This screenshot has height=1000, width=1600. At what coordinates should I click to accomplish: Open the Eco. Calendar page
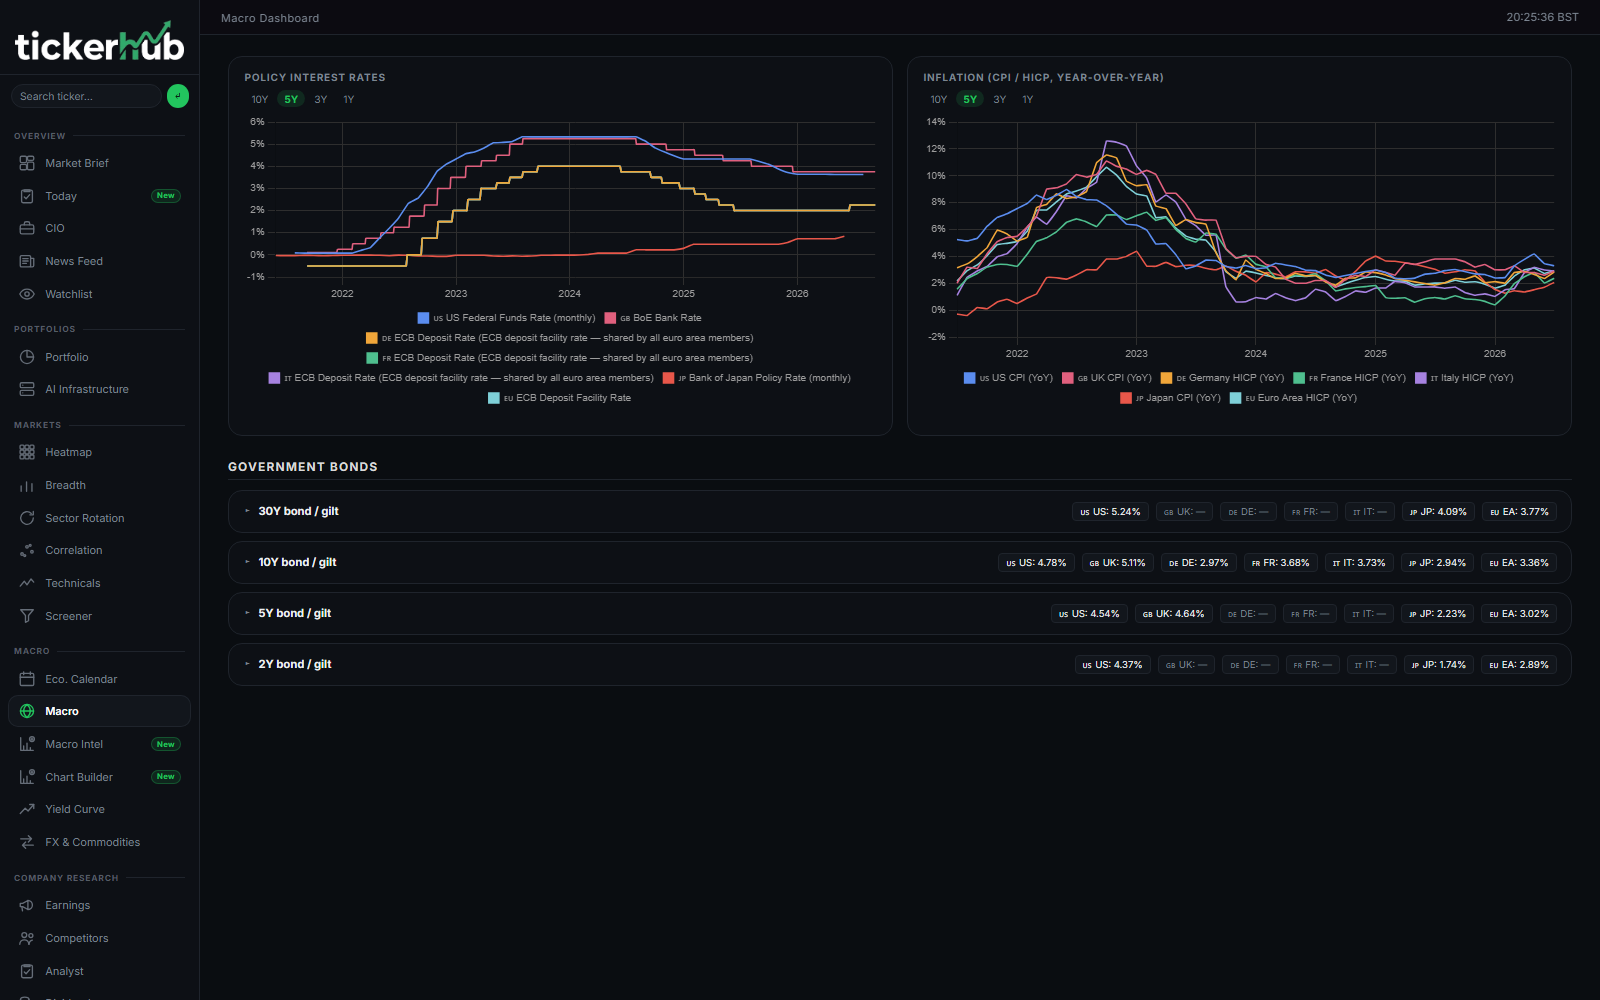[x=99, y=679]
